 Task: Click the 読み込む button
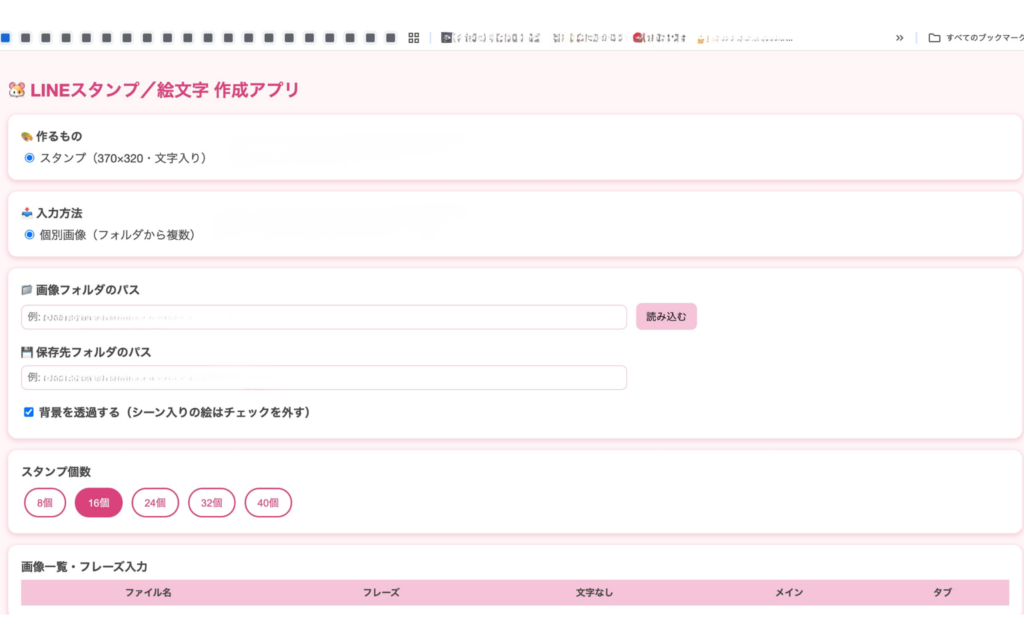(x=666, y=317)
